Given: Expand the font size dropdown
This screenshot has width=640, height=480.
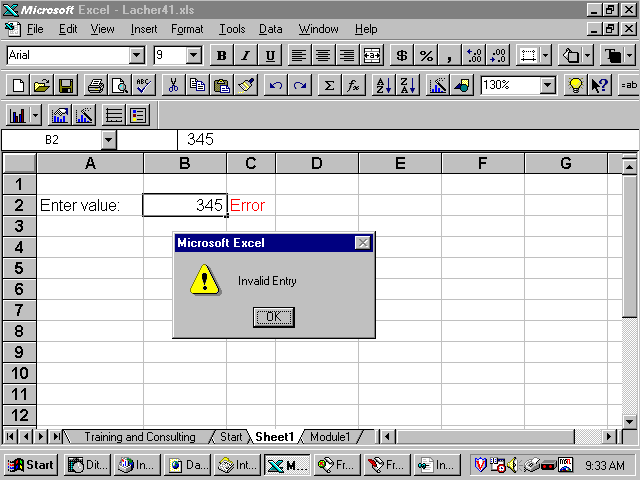Looking at the screenshot, I should [x=194, y=55].
